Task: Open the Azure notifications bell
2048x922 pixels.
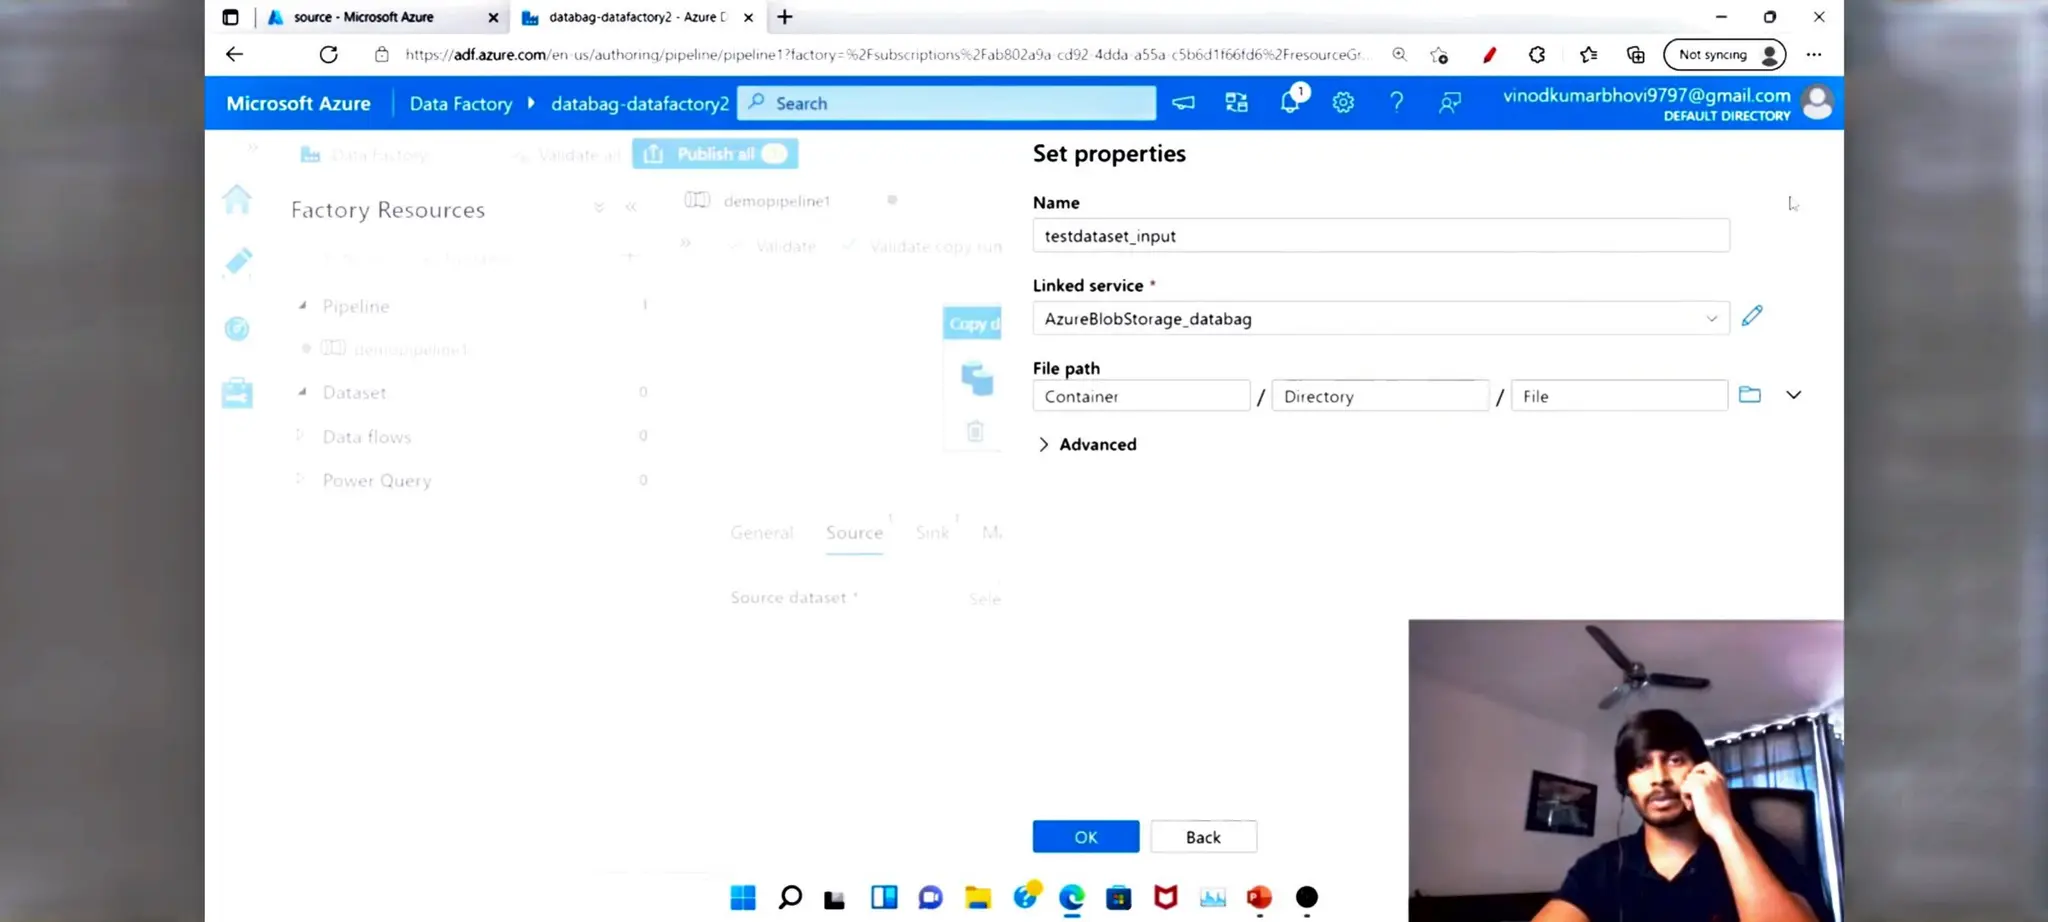Action: click(x=1290, y=102)
